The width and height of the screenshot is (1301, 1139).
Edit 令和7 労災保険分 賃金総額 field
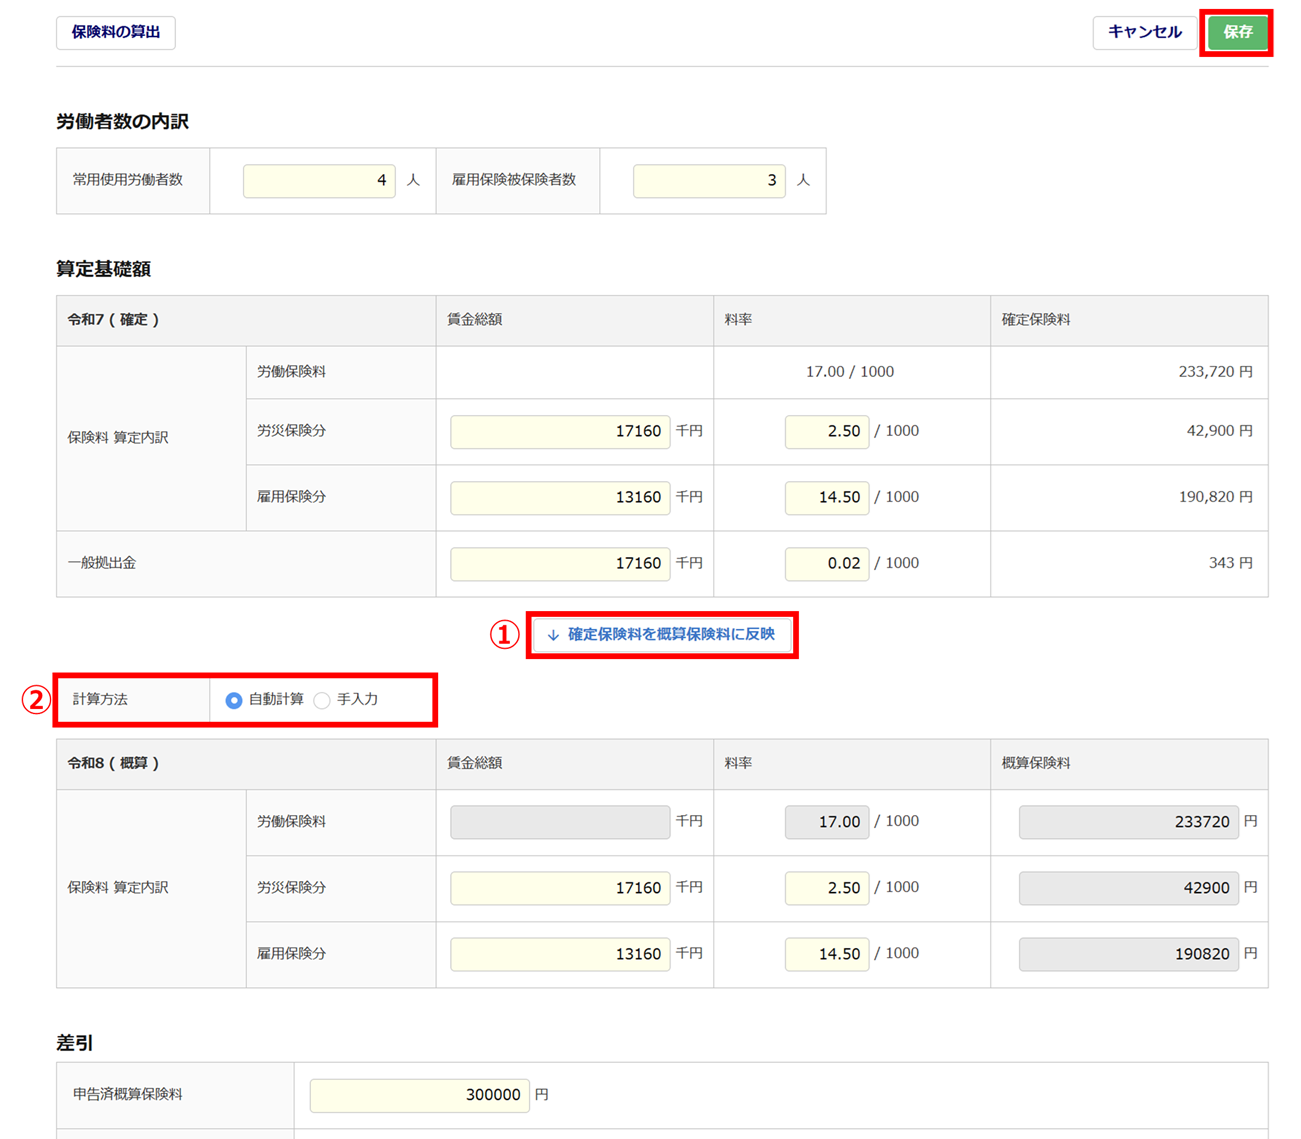pyautogui.click(x=560, y=431)
